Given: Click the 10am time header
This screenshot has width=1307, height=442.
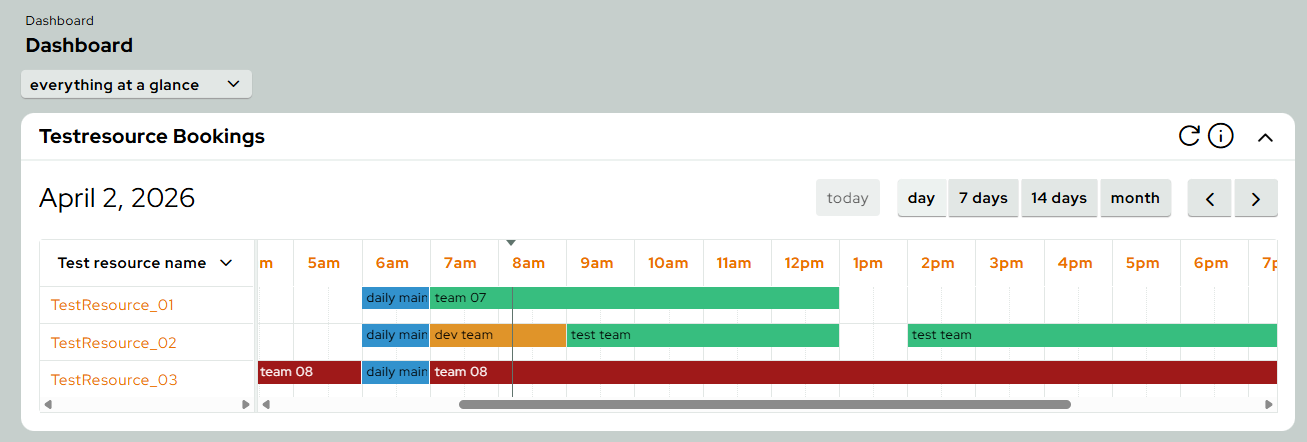Looking at the screenshot, I should (x=668, y=263).
